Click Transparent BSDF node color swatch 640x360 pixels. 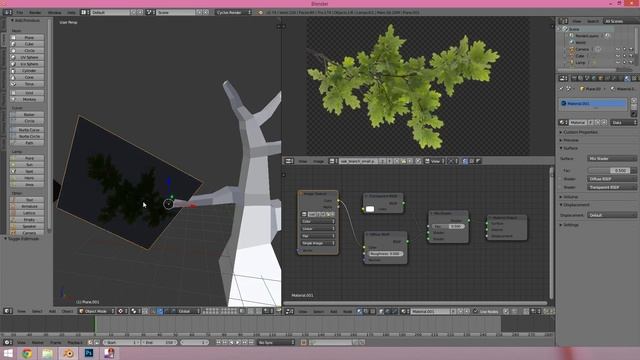(x=370, y=209)
